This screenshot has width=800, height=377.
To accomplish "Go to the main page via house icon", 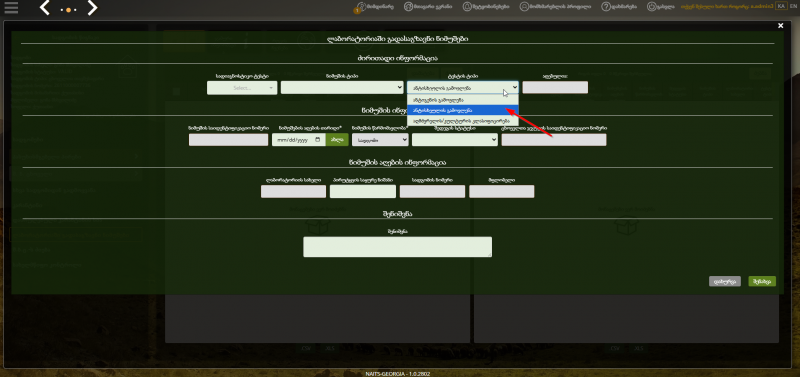I will tap(429, 7).
